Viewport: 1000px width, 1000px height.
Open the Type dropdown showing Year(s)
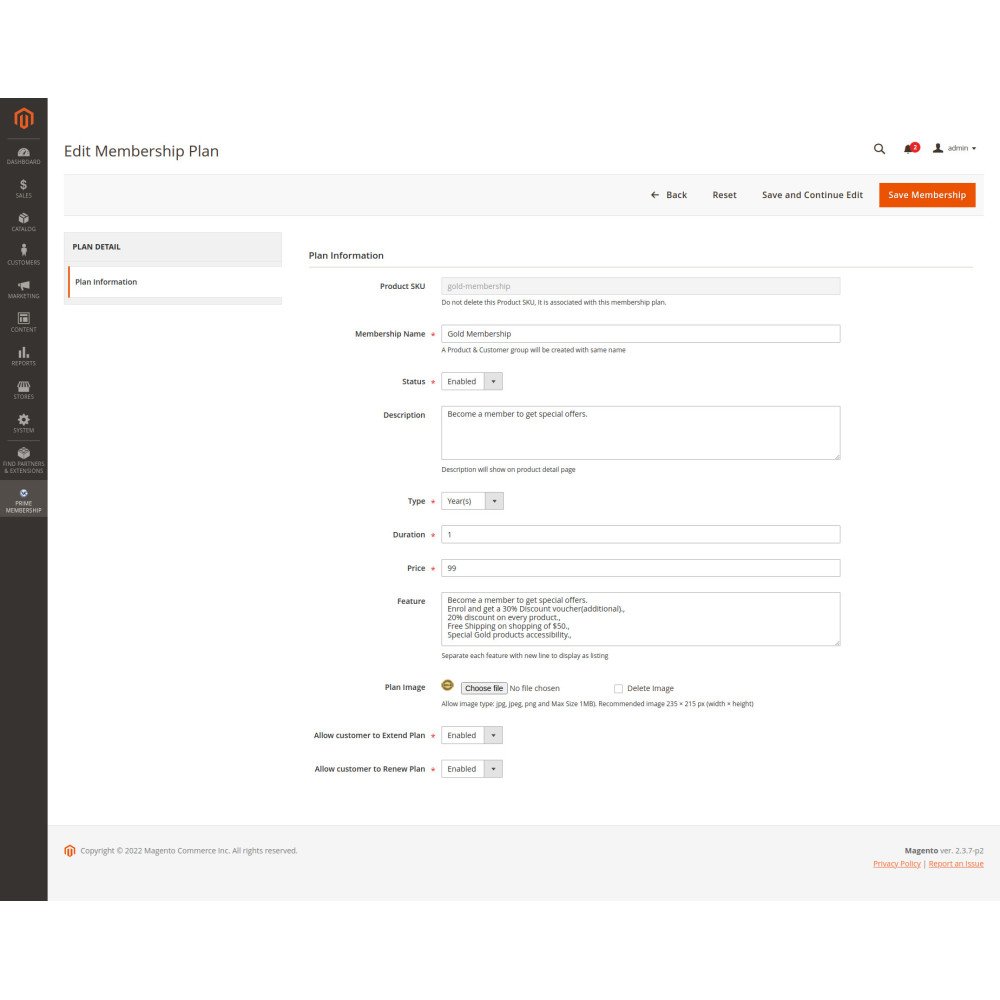(473, 501)
